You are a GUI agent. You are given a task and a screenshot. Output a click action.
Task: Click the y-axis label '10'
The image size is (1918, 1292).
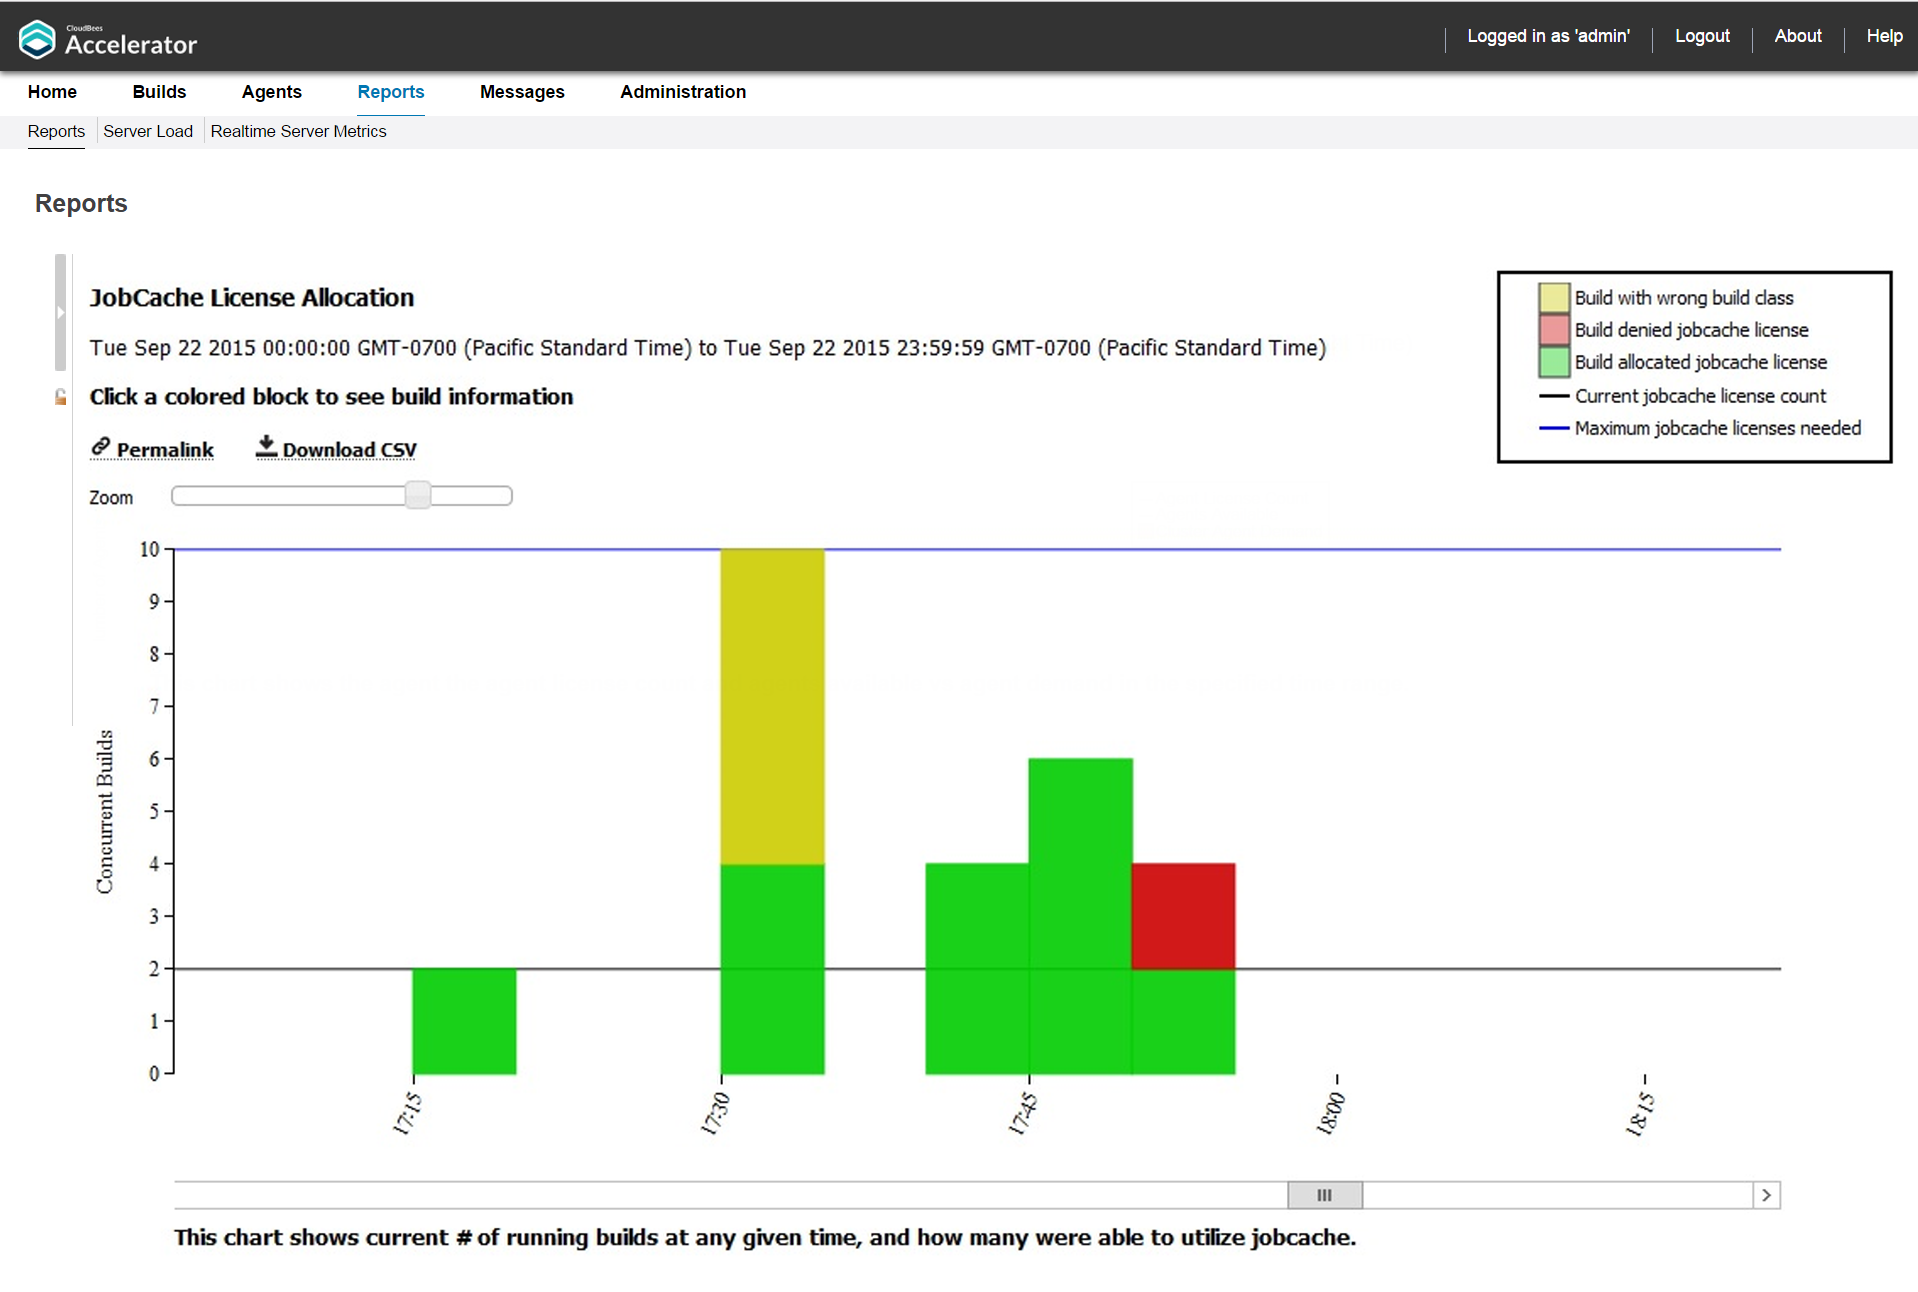[x=149, y=549]
